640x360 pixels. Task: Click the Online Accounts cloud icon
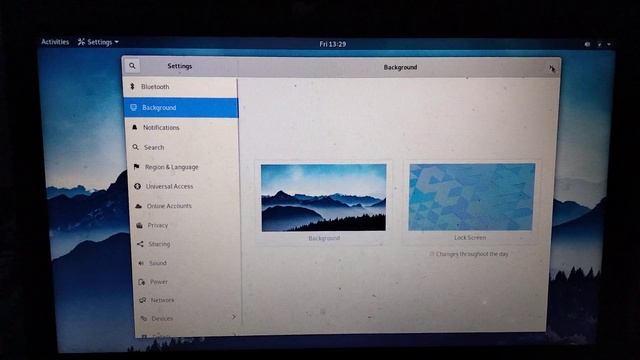[138, 206]
